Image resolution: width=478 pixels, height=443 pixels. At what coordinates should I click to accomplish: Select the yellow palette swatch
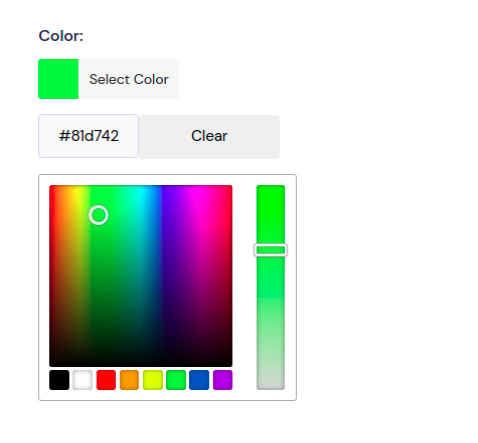click(153, 380)
